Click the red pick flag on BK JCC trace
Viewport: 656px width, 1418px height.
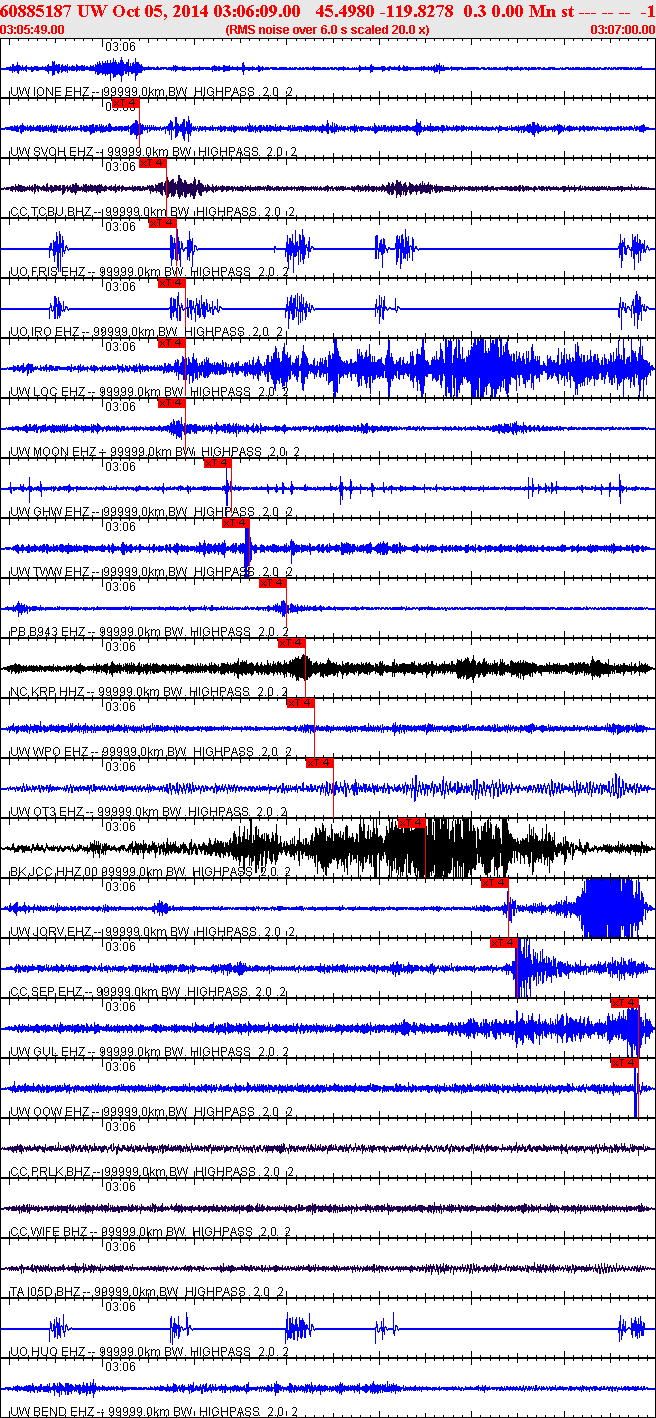point(411,823)
